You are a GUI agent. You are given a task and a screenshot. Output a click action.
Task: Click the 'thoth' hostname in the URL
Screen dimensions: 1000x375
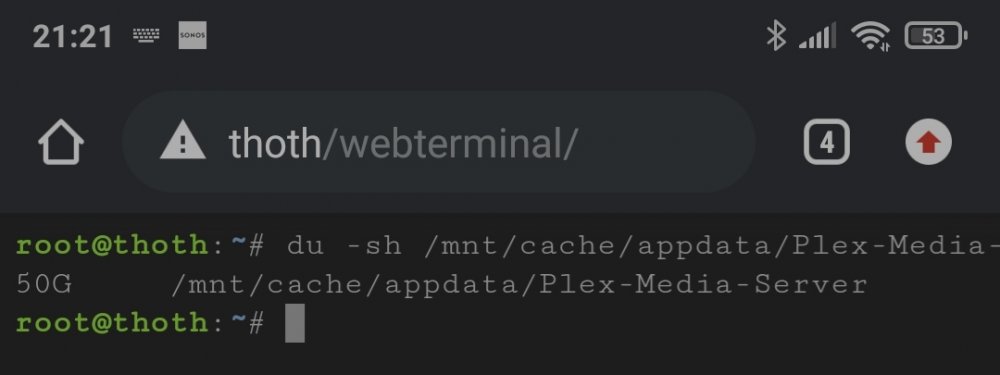click(275, 143)
